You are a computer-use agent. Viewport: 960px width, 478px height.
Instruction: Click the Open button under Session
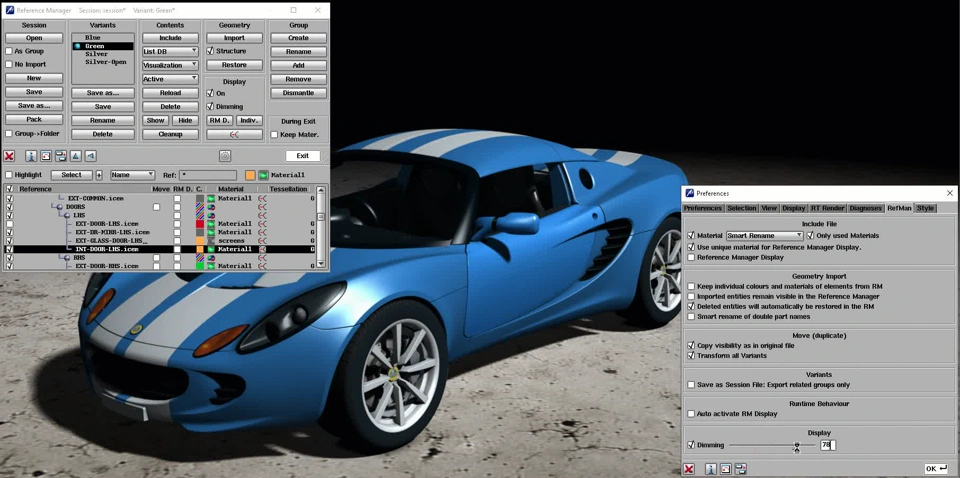click(34, 38)
